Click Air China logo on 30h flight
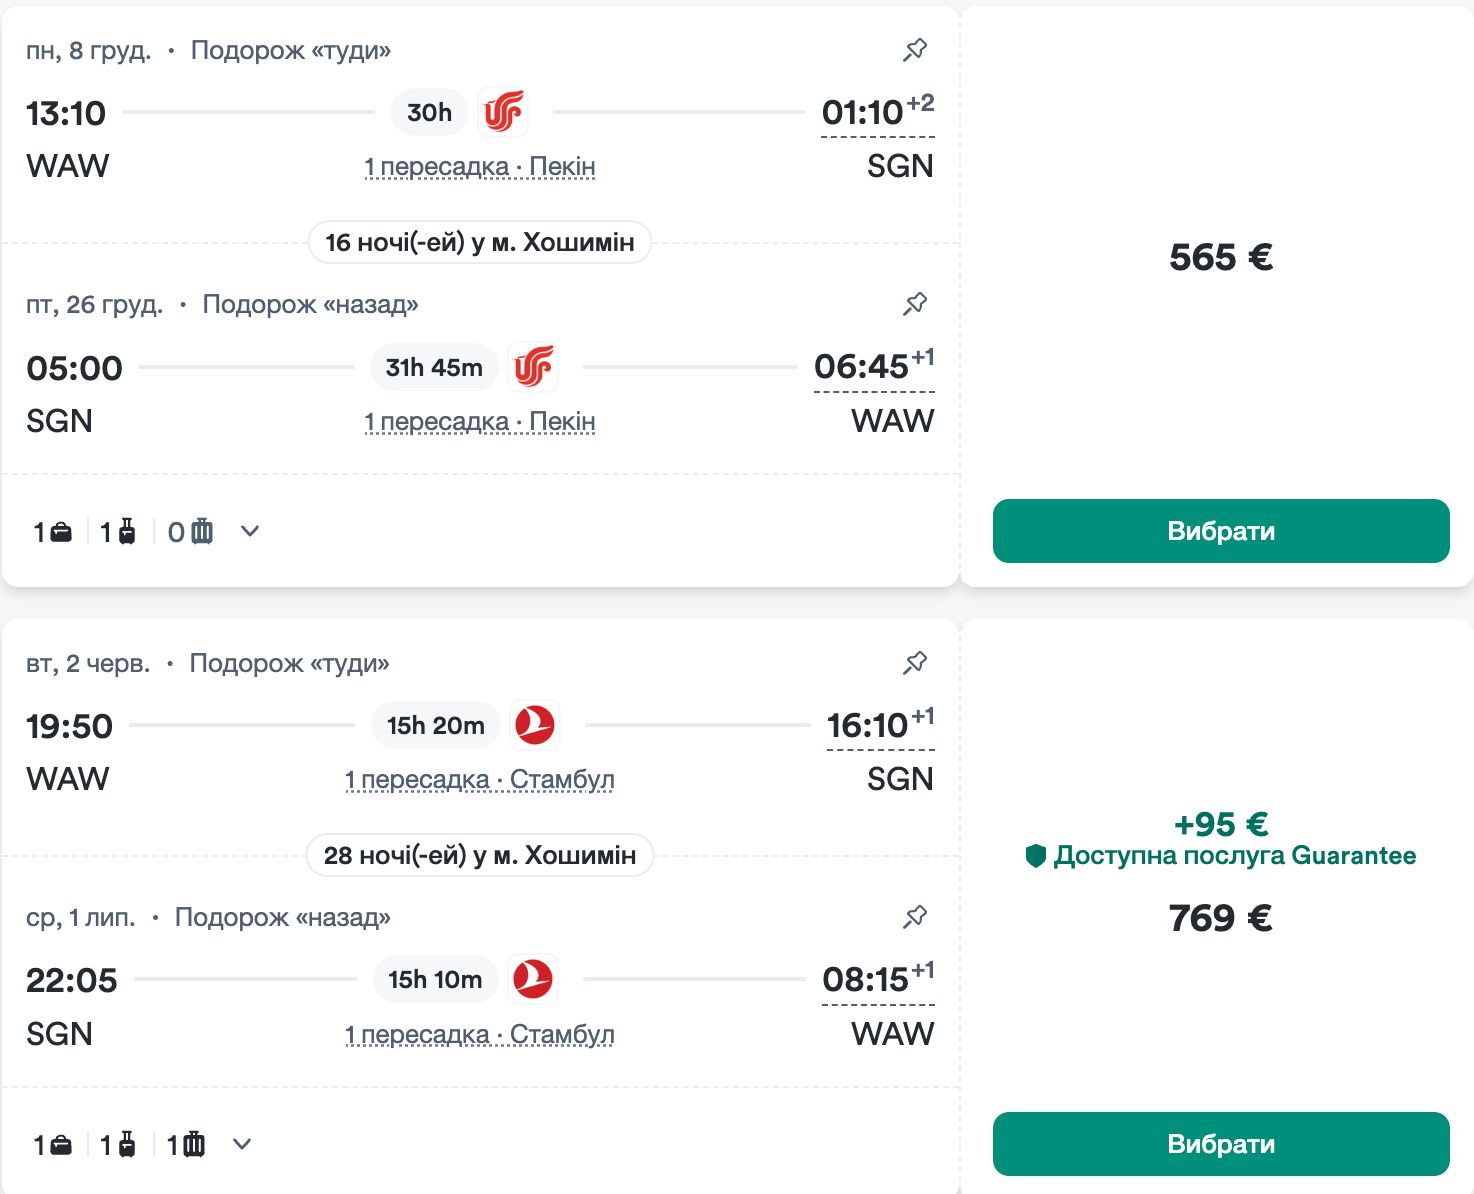 point(503,112)
